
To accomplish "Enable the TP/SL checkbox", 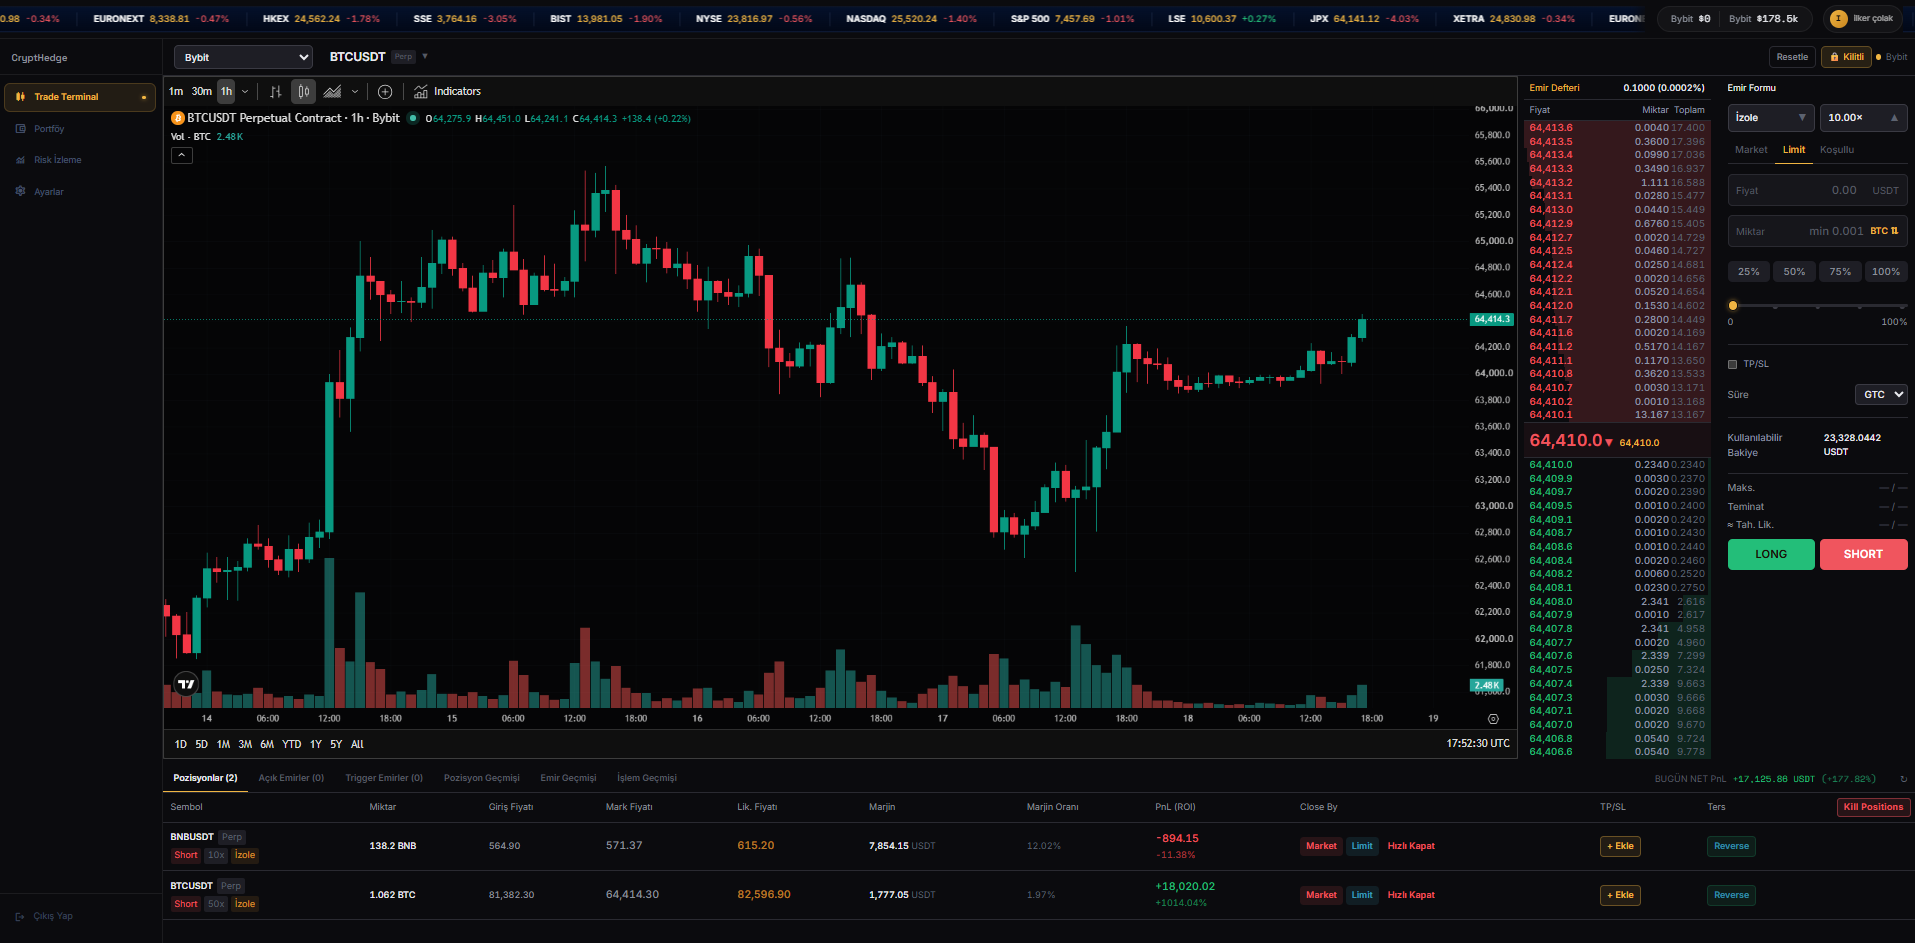I will point(1733,364).
